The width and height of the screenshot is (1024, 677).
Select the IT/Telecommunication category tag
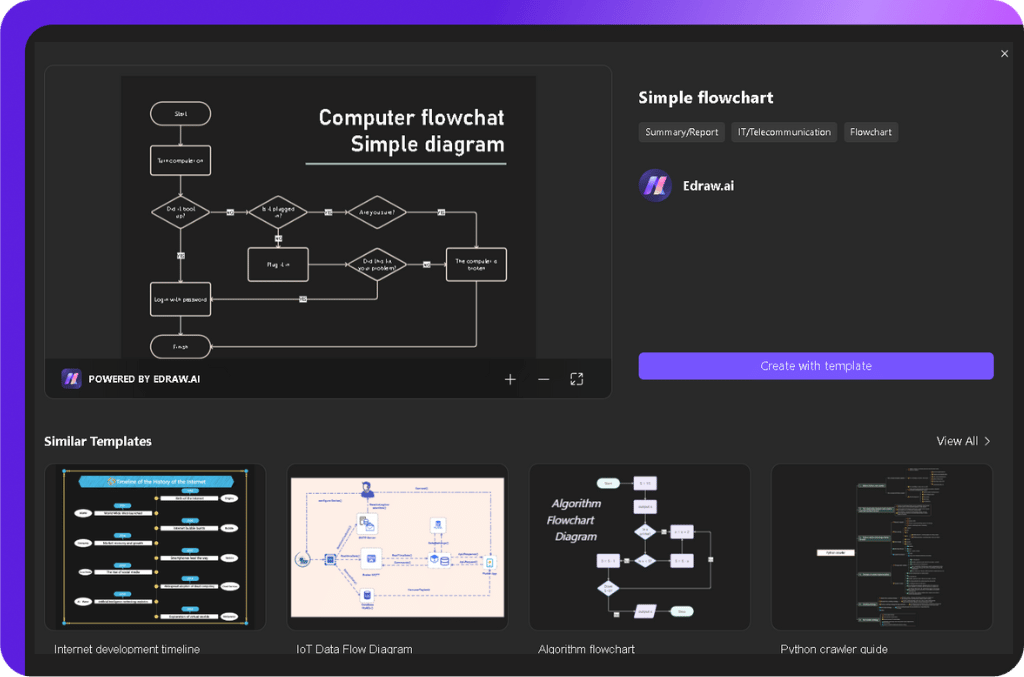(x=784, y=131)
